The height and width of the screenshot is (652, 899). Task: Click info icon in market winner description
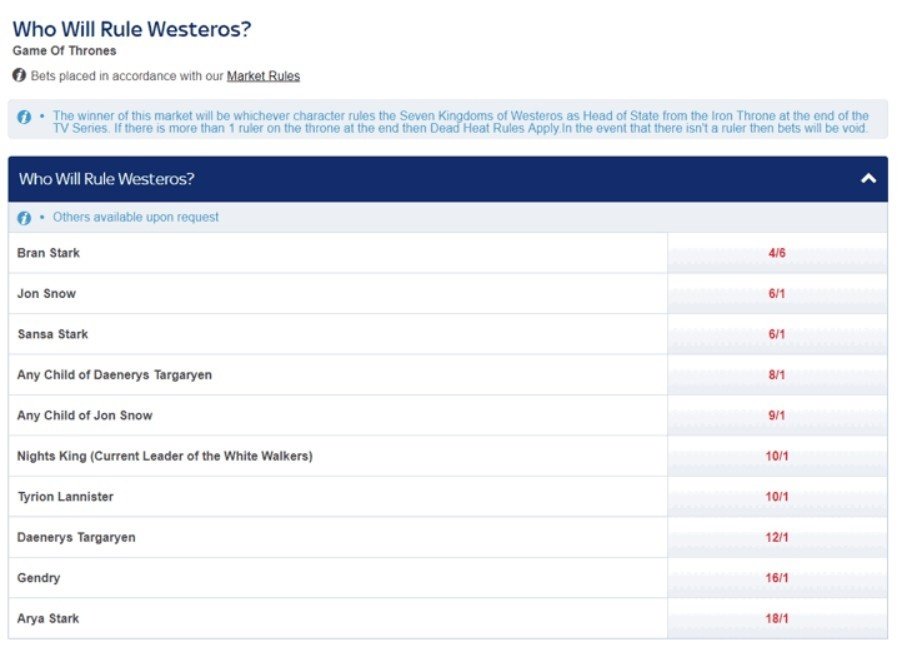(x=25, y=117)
